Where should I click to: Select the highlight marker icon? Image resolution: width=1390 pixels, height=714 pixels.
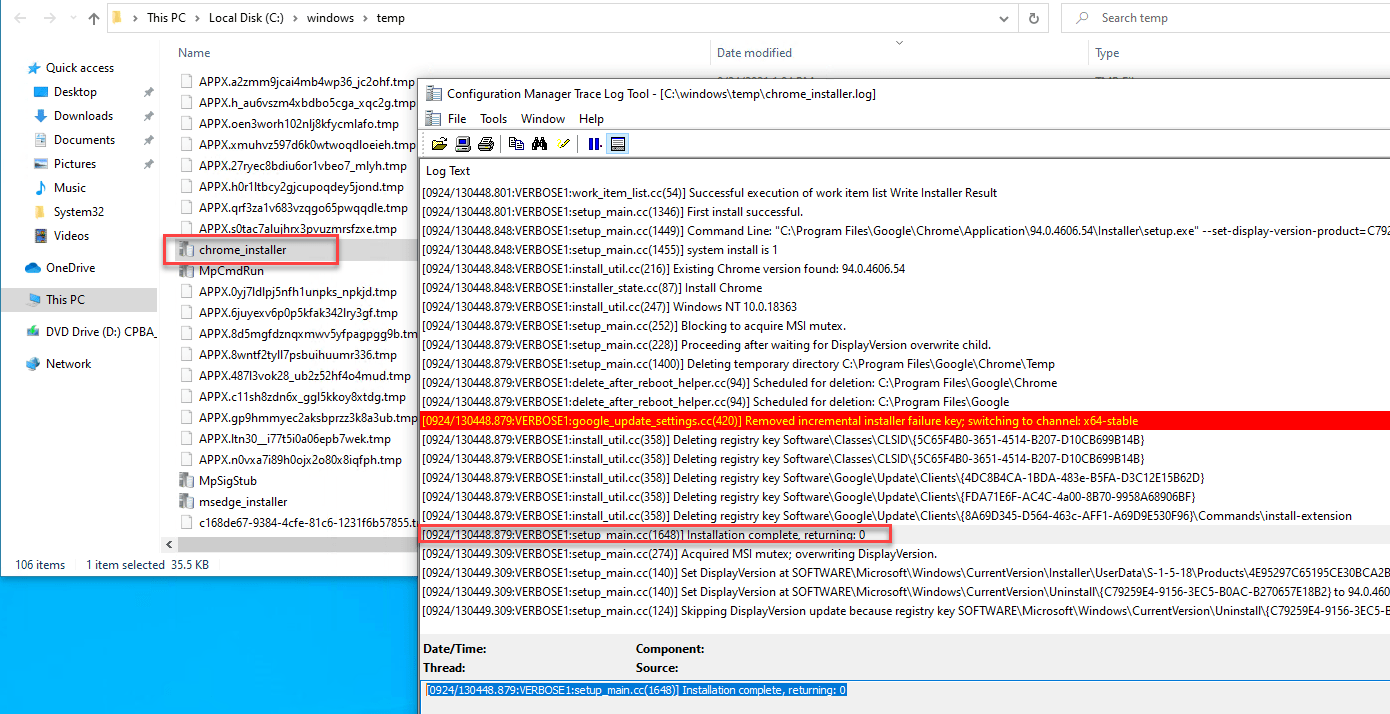click(563, 143)
